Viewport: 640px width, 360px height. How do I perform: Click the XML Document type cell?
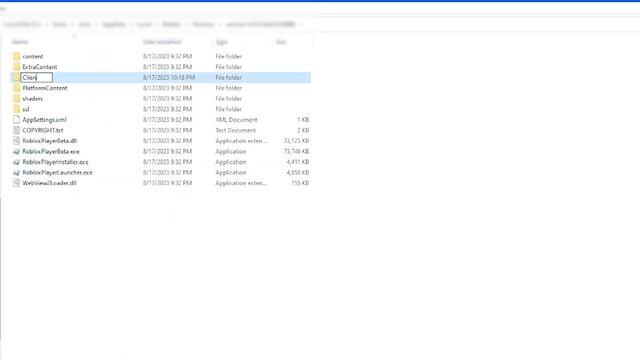(236, 120)
